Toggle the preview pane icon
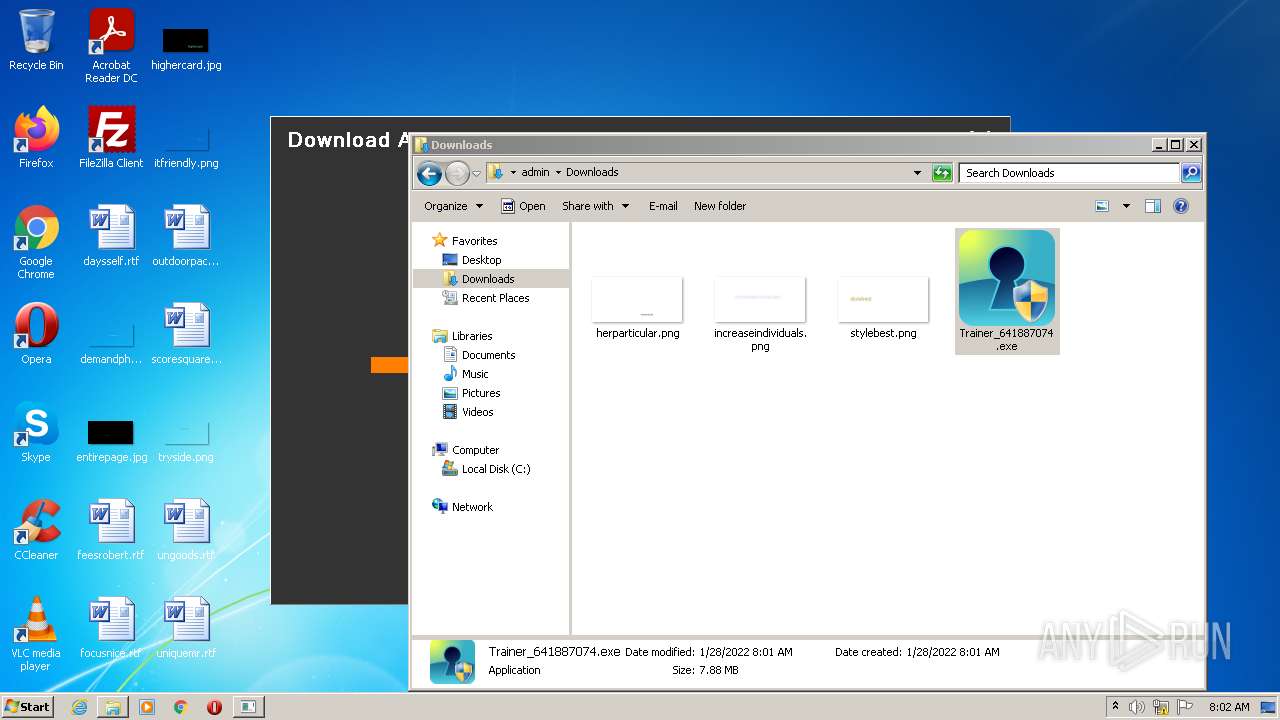 pos(1153,206)
